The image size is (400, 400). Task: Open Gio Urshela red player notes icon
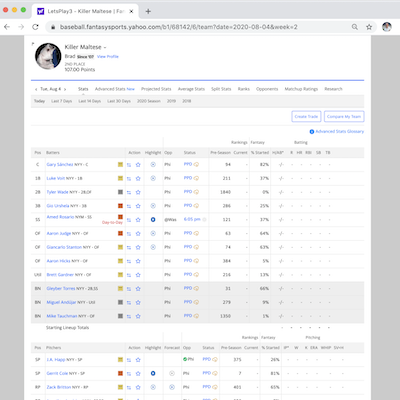coord(120,206)
